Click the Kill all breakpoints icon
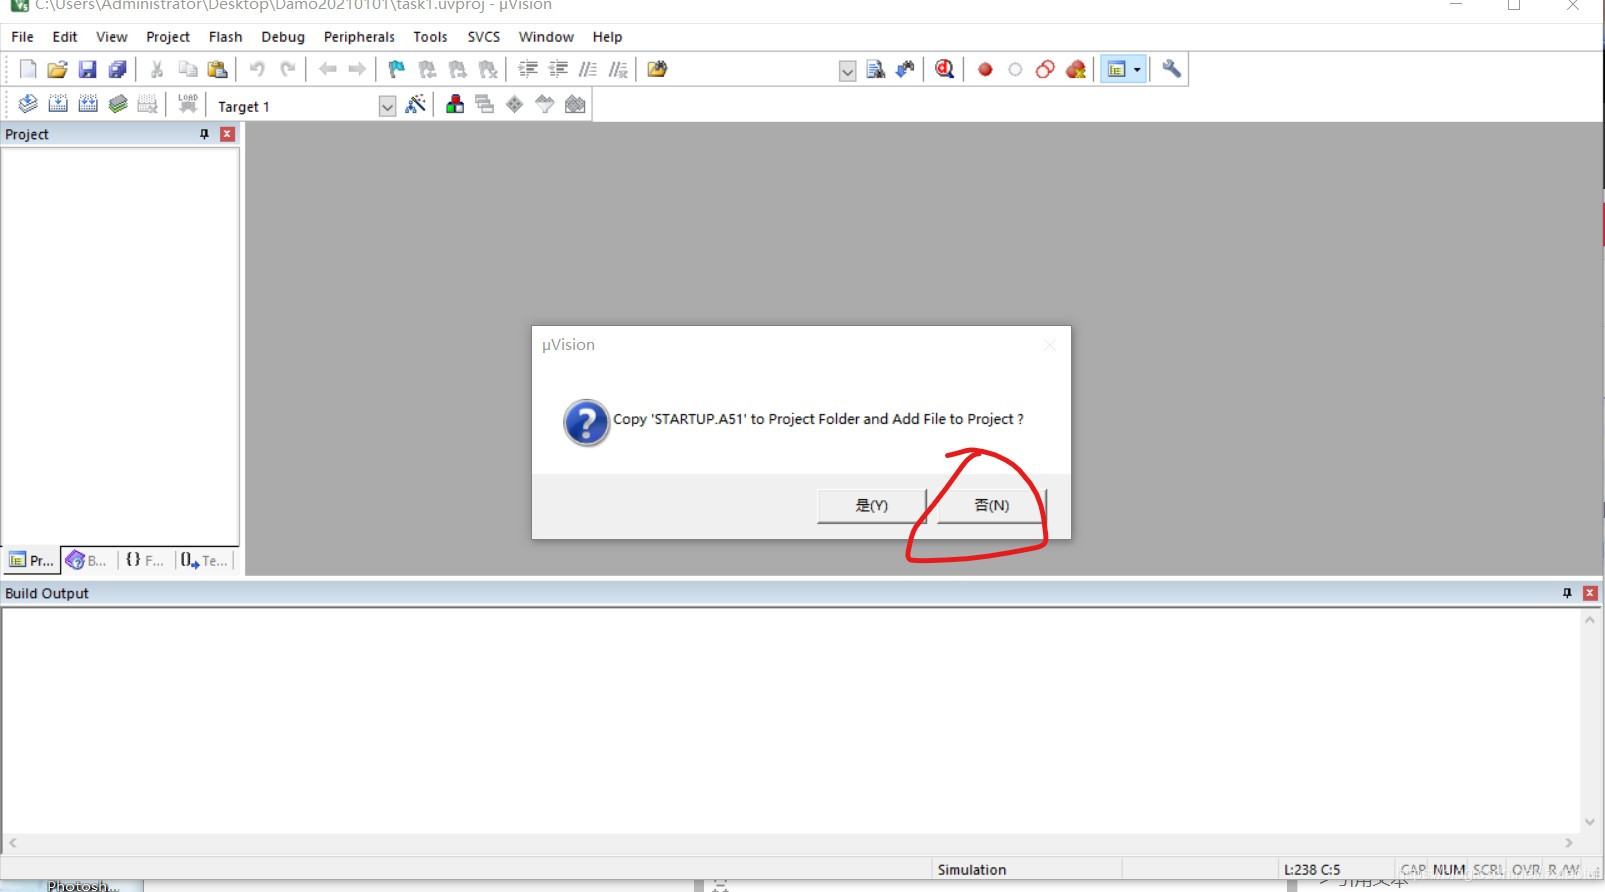The width and height of the screenshot is (1605, 892). pos(1076,69)
